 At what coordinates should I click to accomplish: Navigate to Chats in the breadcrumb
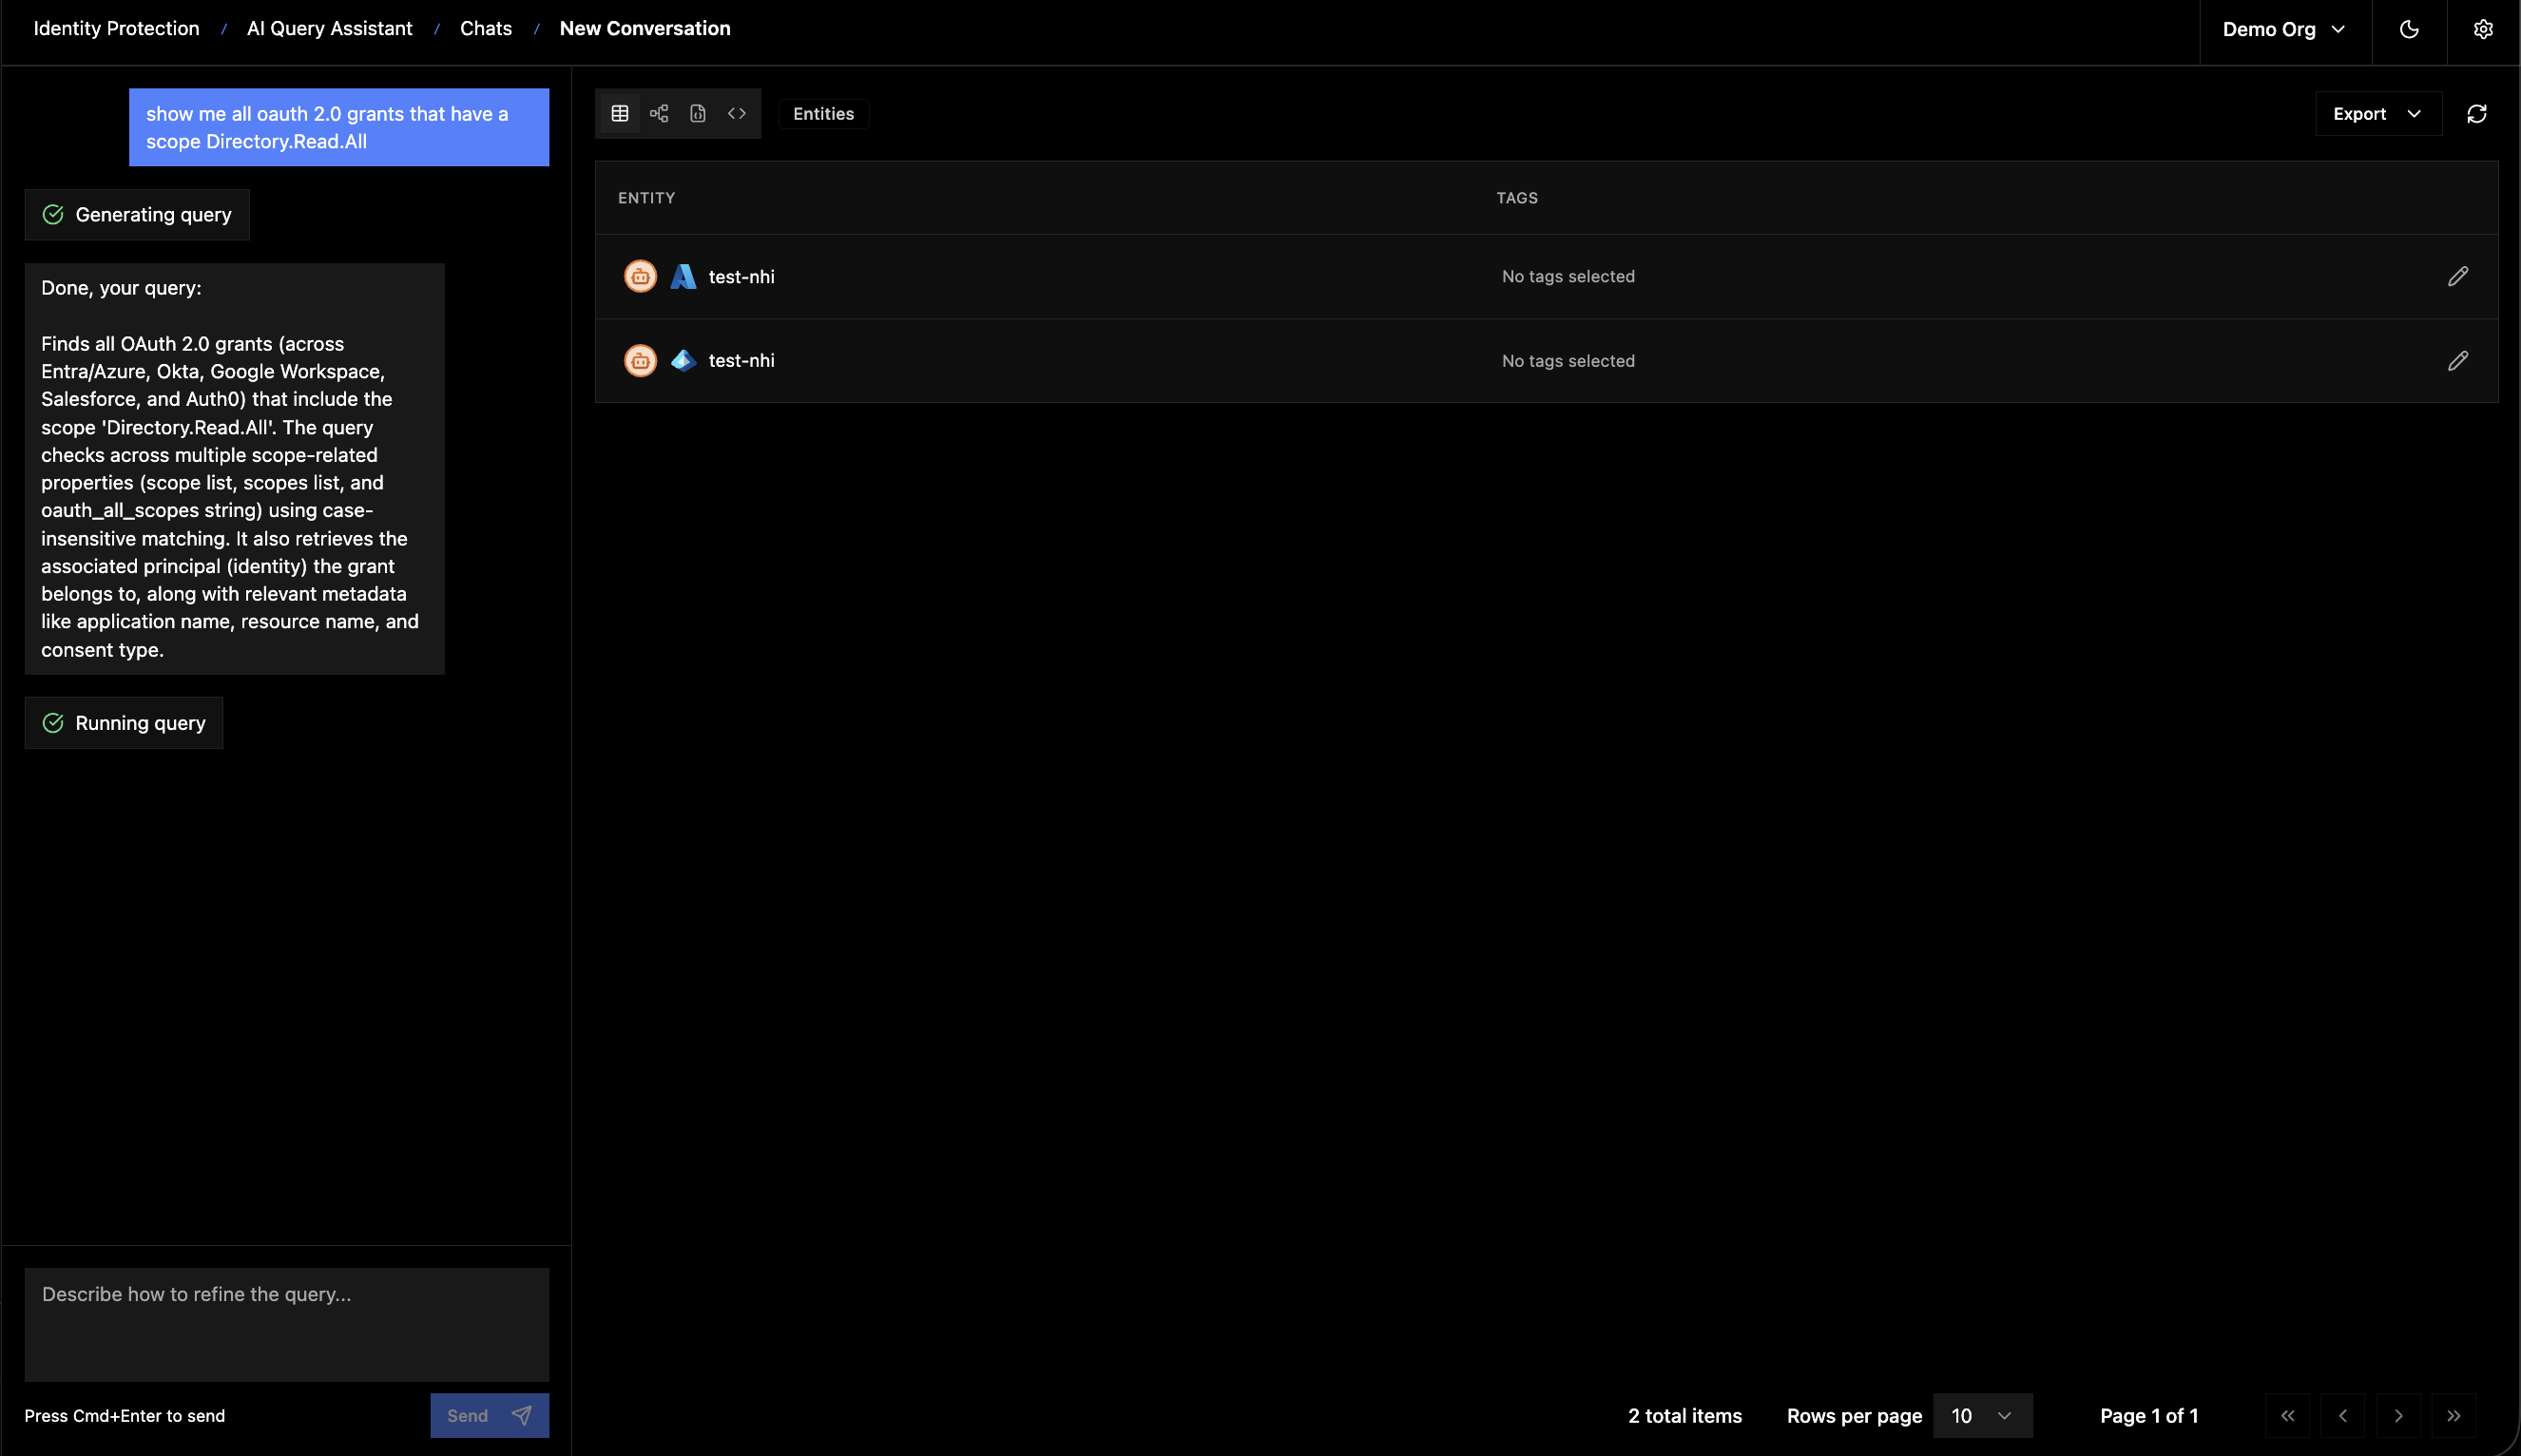(486, 28)
